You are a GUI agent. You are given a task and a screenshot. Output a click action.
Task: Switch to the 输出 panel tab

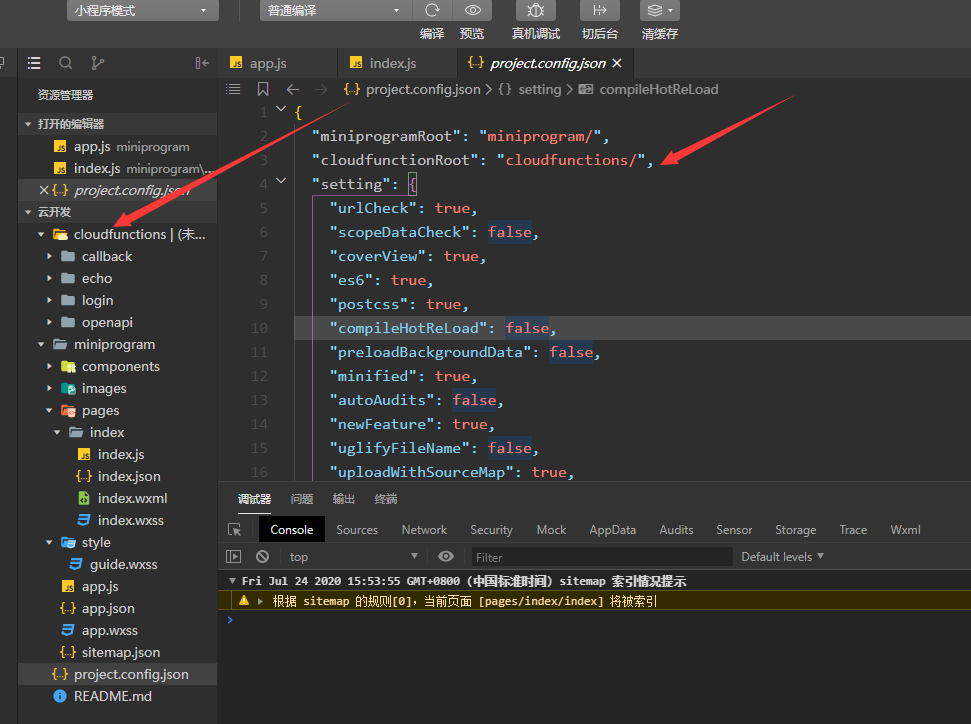(x=344, y=499)
